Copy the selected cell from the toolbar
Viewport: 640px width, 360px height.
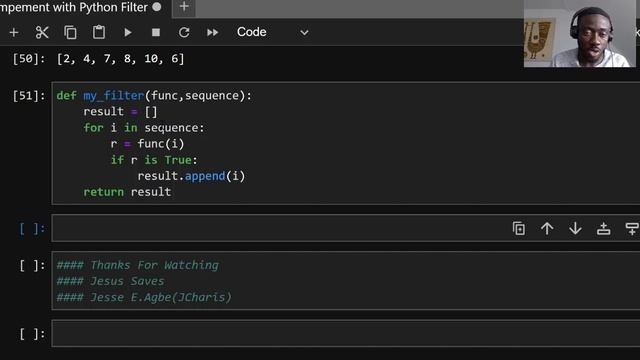pos(70,32)
